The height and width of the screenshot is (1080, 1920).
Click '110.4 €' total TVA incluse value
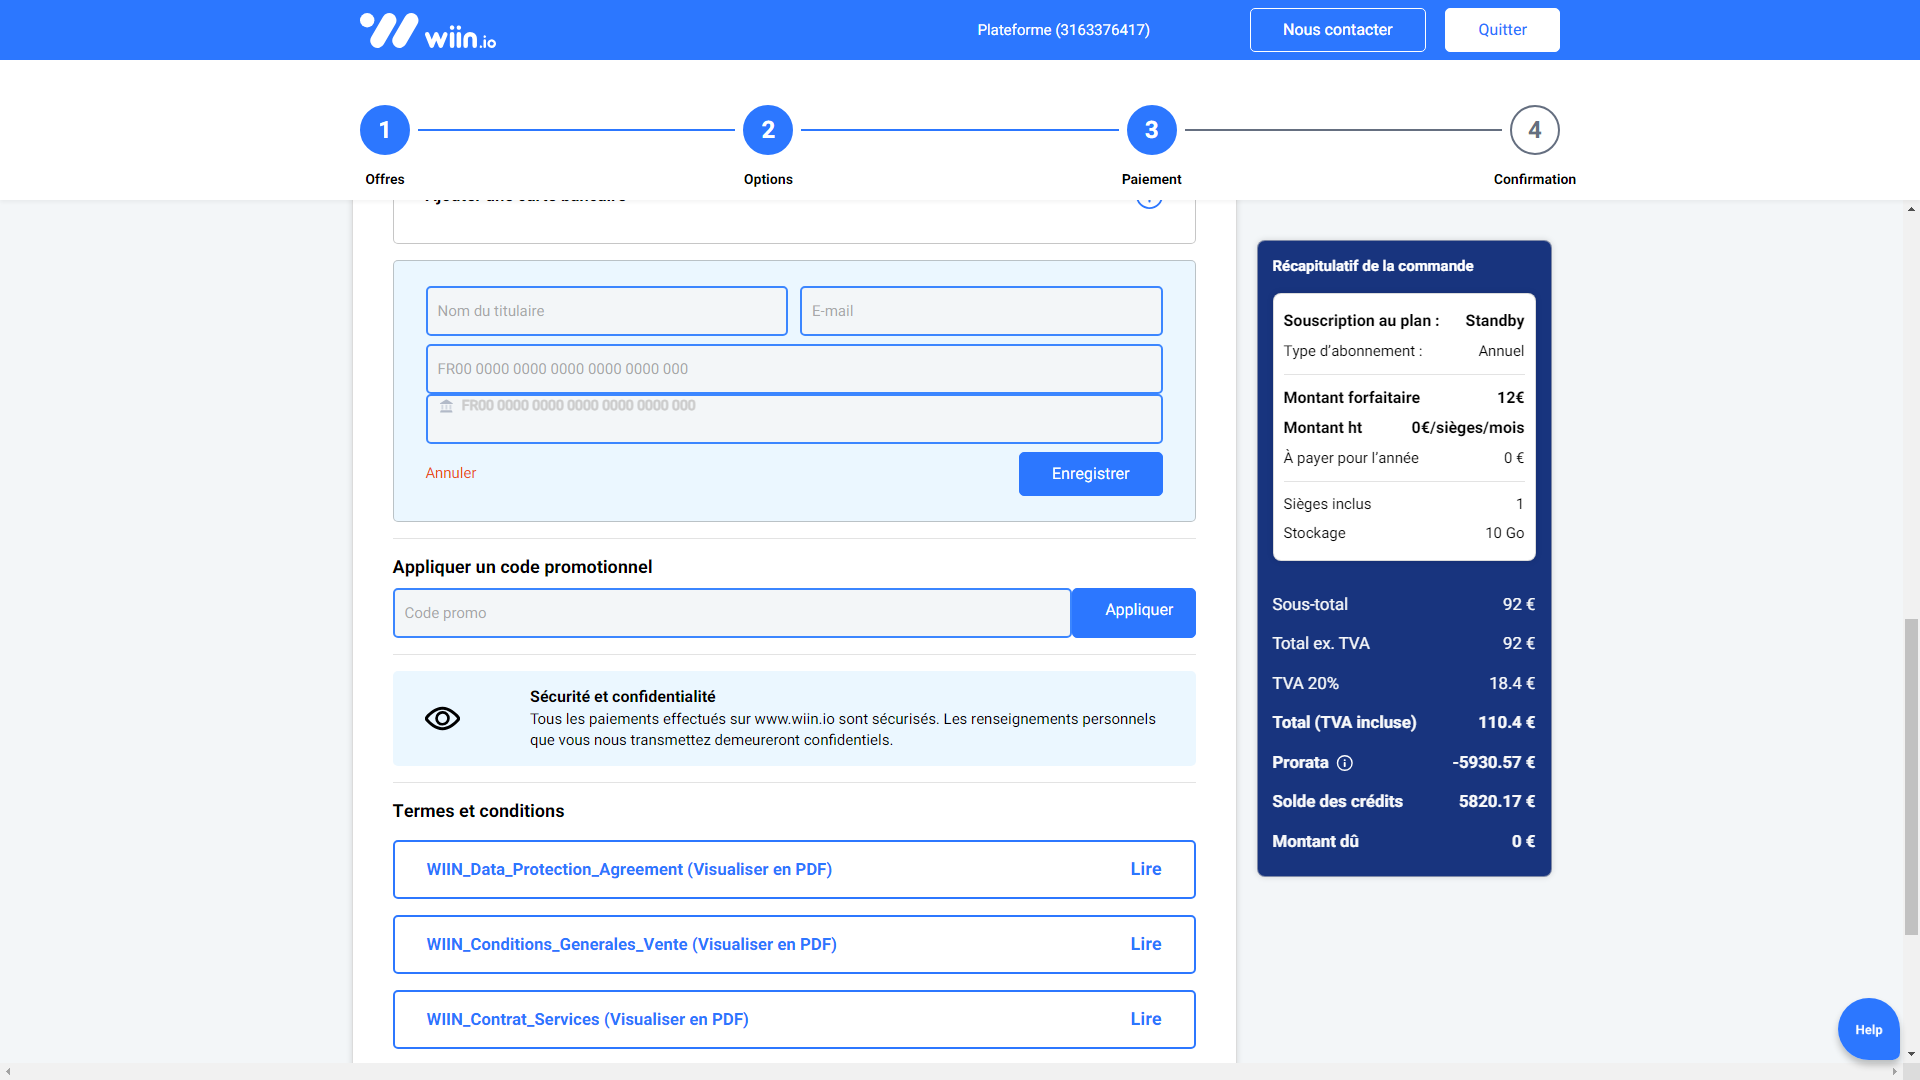click(1507, 722)
